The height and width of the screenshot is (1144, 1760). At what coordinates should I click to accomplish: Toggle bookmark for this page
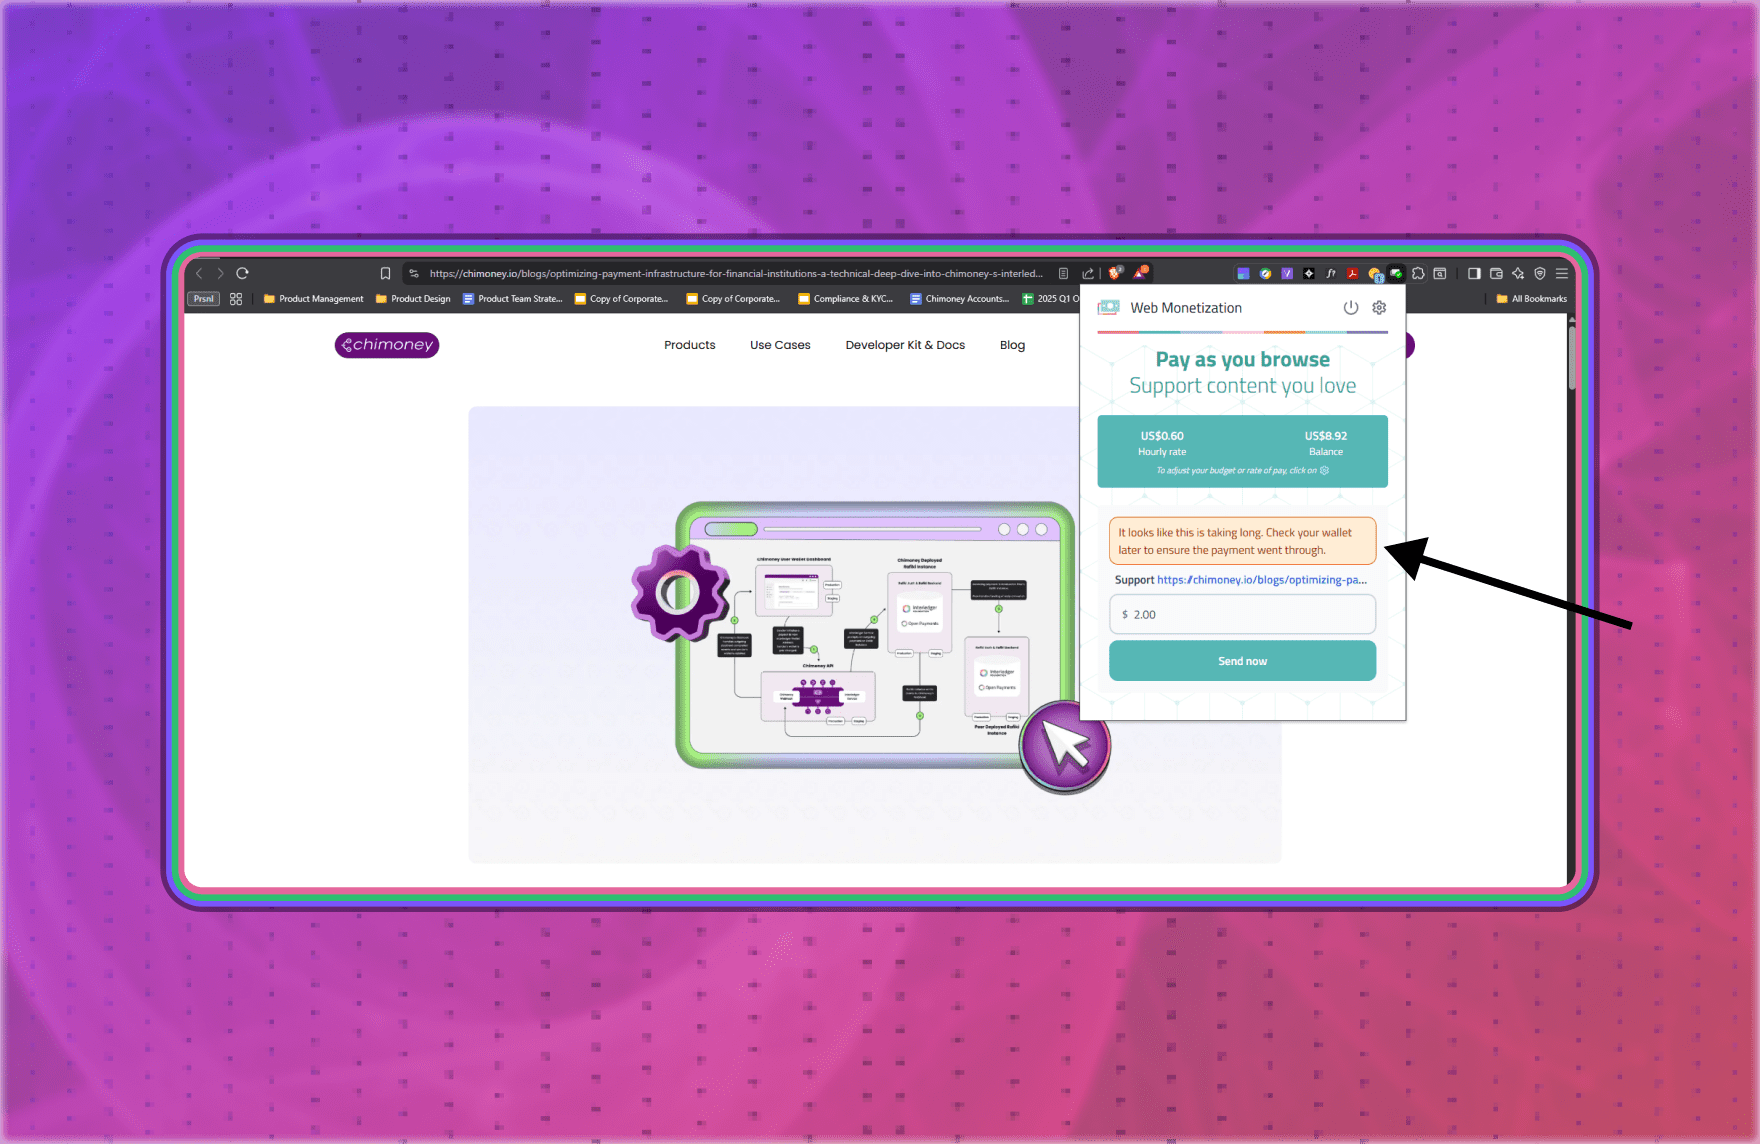385,273
